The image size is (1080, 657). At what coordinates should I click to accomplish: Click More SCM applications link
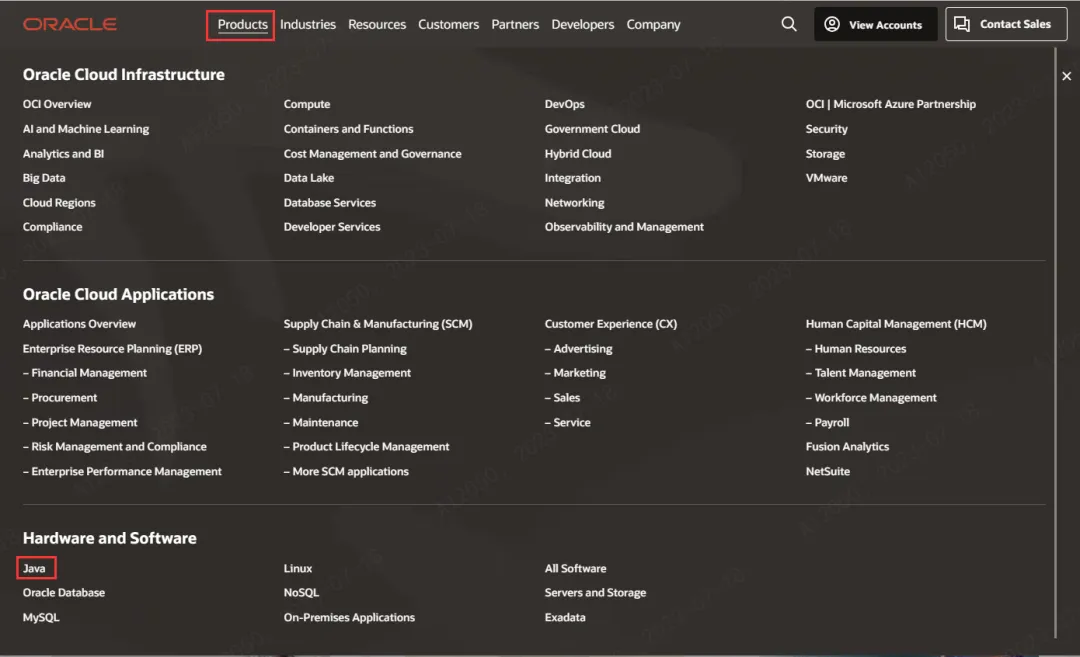click(x=350, y=471)
